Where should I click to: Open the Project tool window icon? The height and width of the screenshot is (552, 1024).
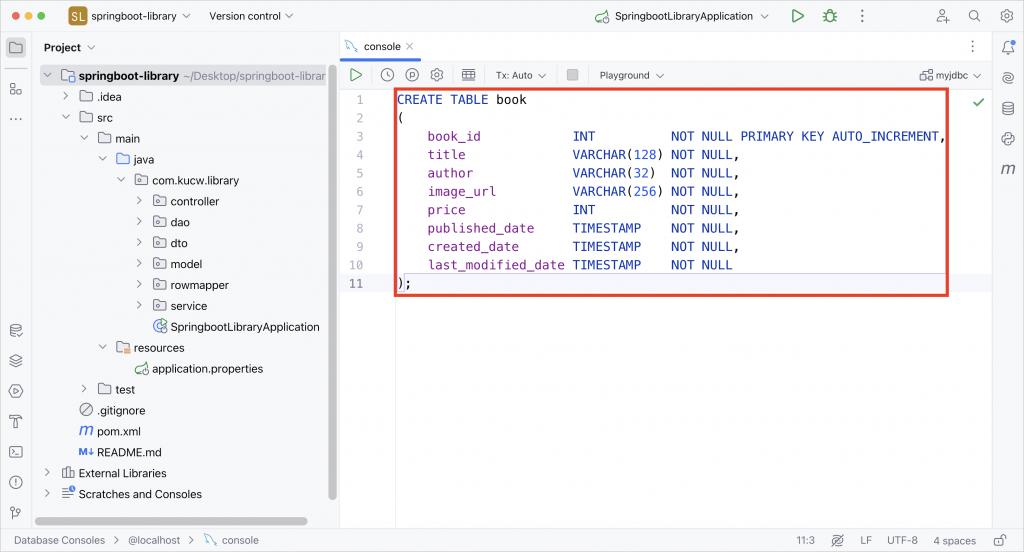[x=16, y=48]
